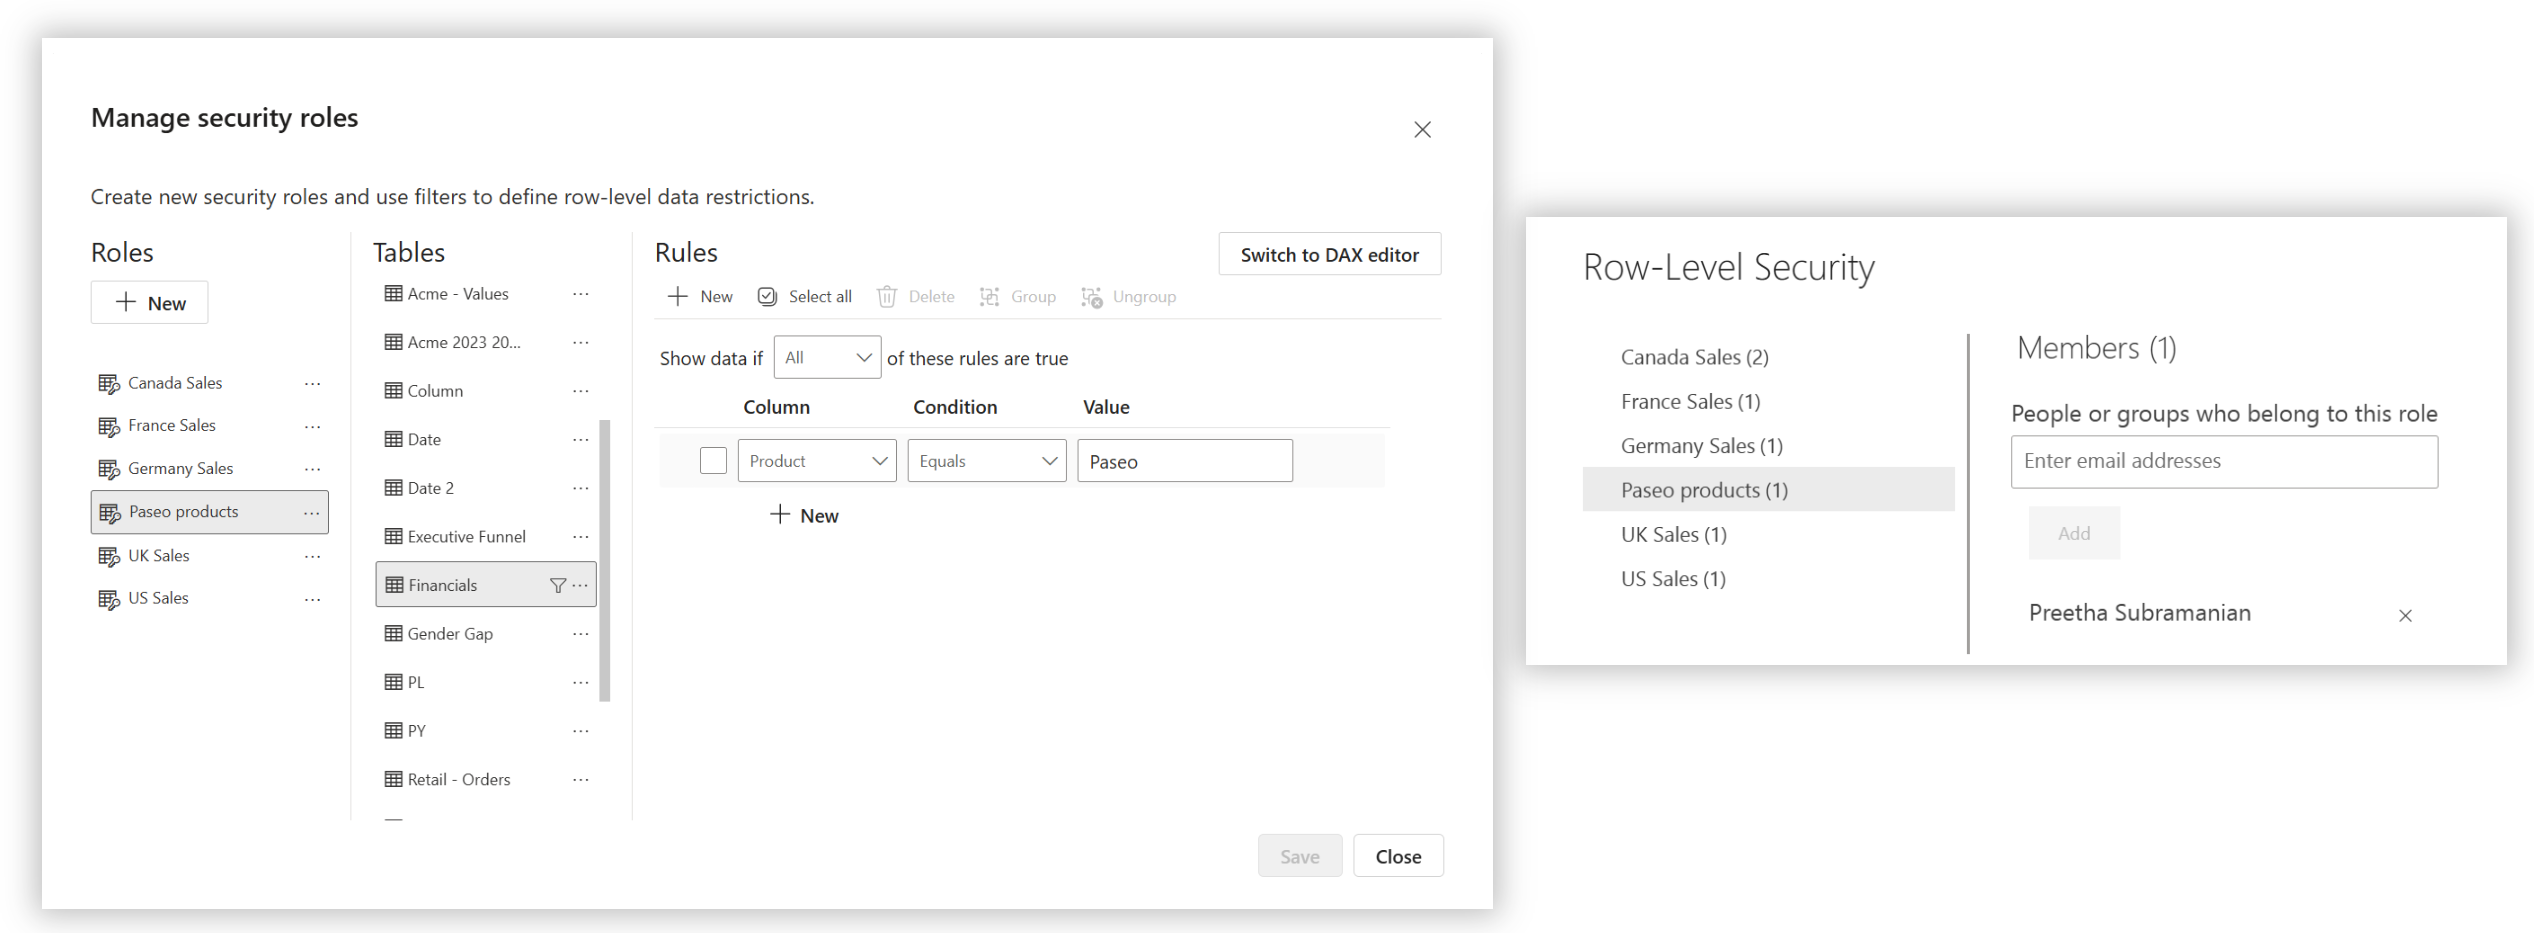Image resolution: width=2534 pixels, height=933 pixels.
Task: Click the Delete trash icon in Rules
Action: point(886,297)
